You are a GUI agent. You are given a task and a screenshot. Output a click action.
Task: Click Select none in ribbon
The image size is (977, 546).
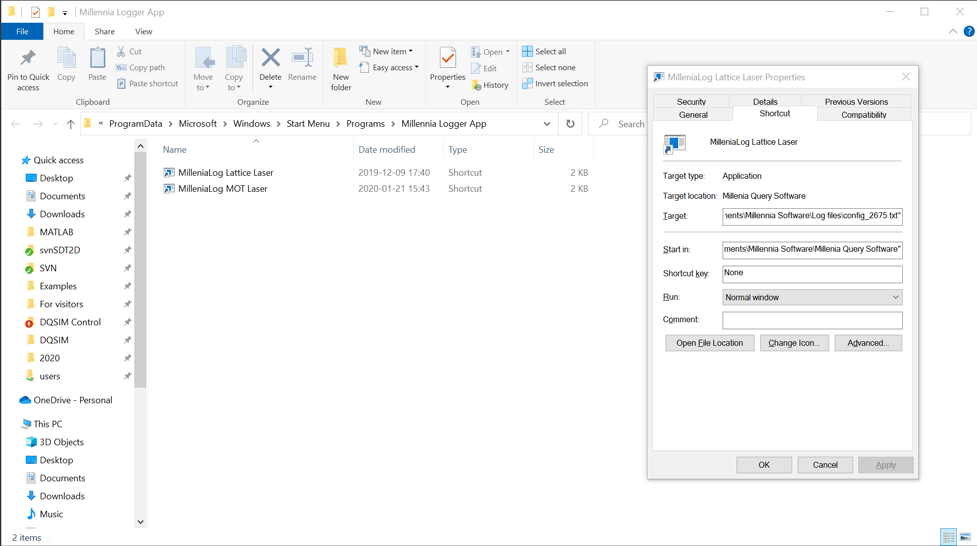click(549, 67)
